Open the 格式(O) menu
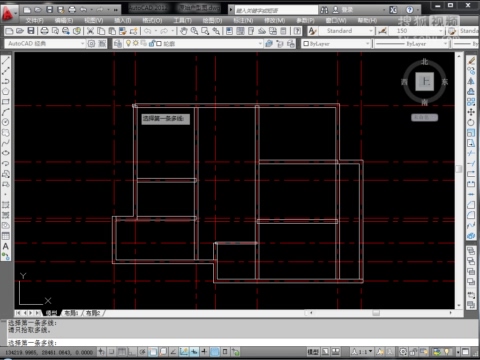This screenshot has height=360, width=480. pyautogui.click(x=152, y=20)
